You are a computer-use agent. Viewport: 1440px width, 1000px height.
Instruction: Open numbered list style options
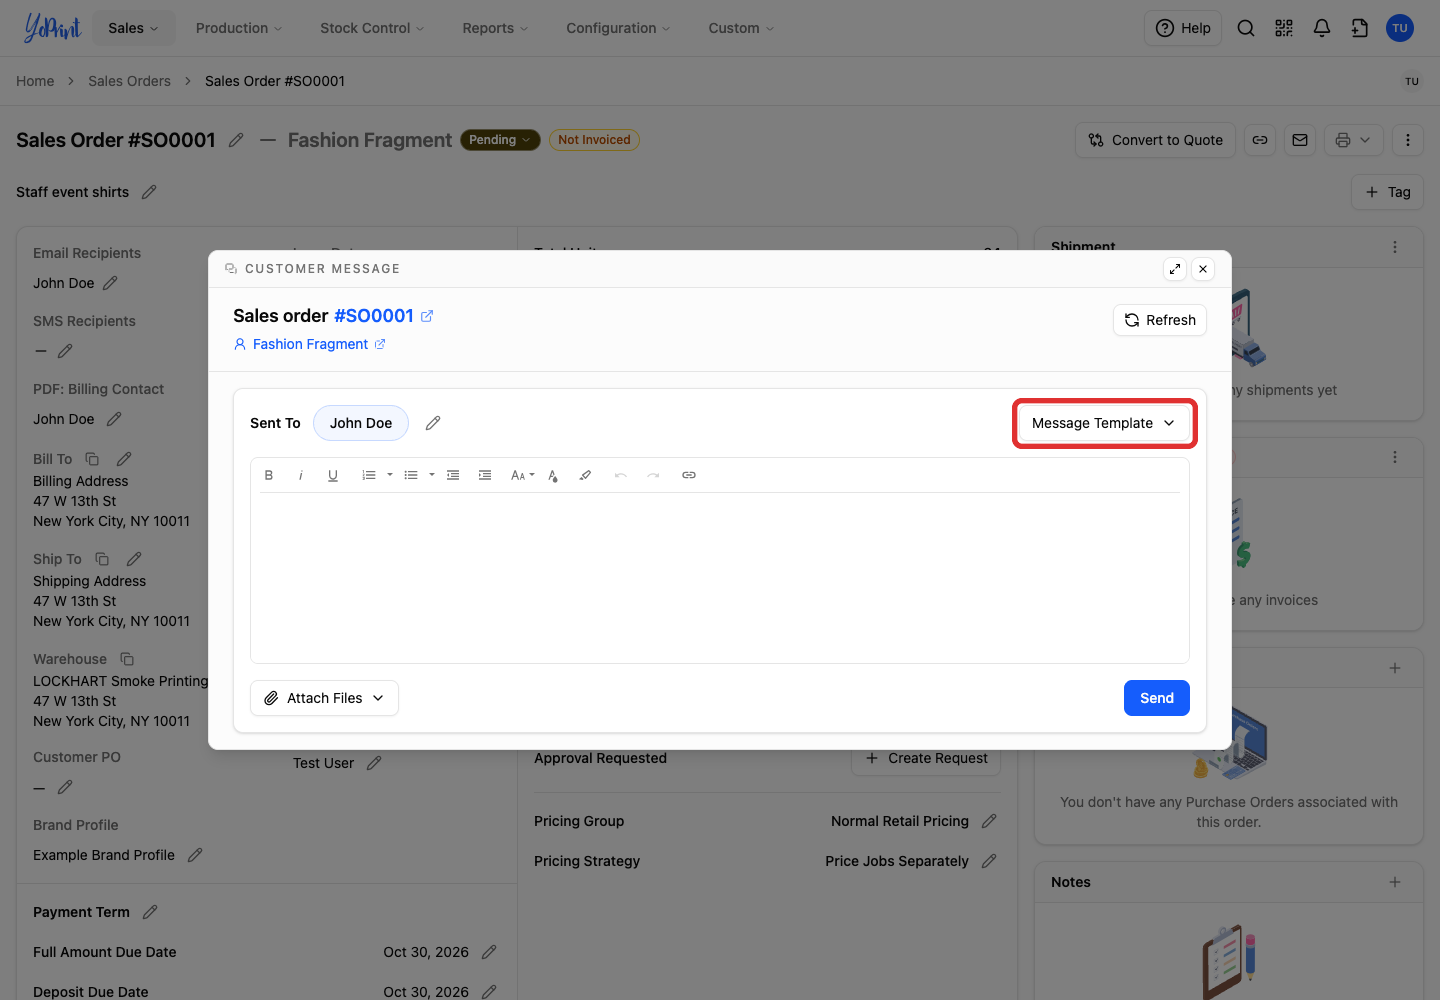tap(390, 475)
